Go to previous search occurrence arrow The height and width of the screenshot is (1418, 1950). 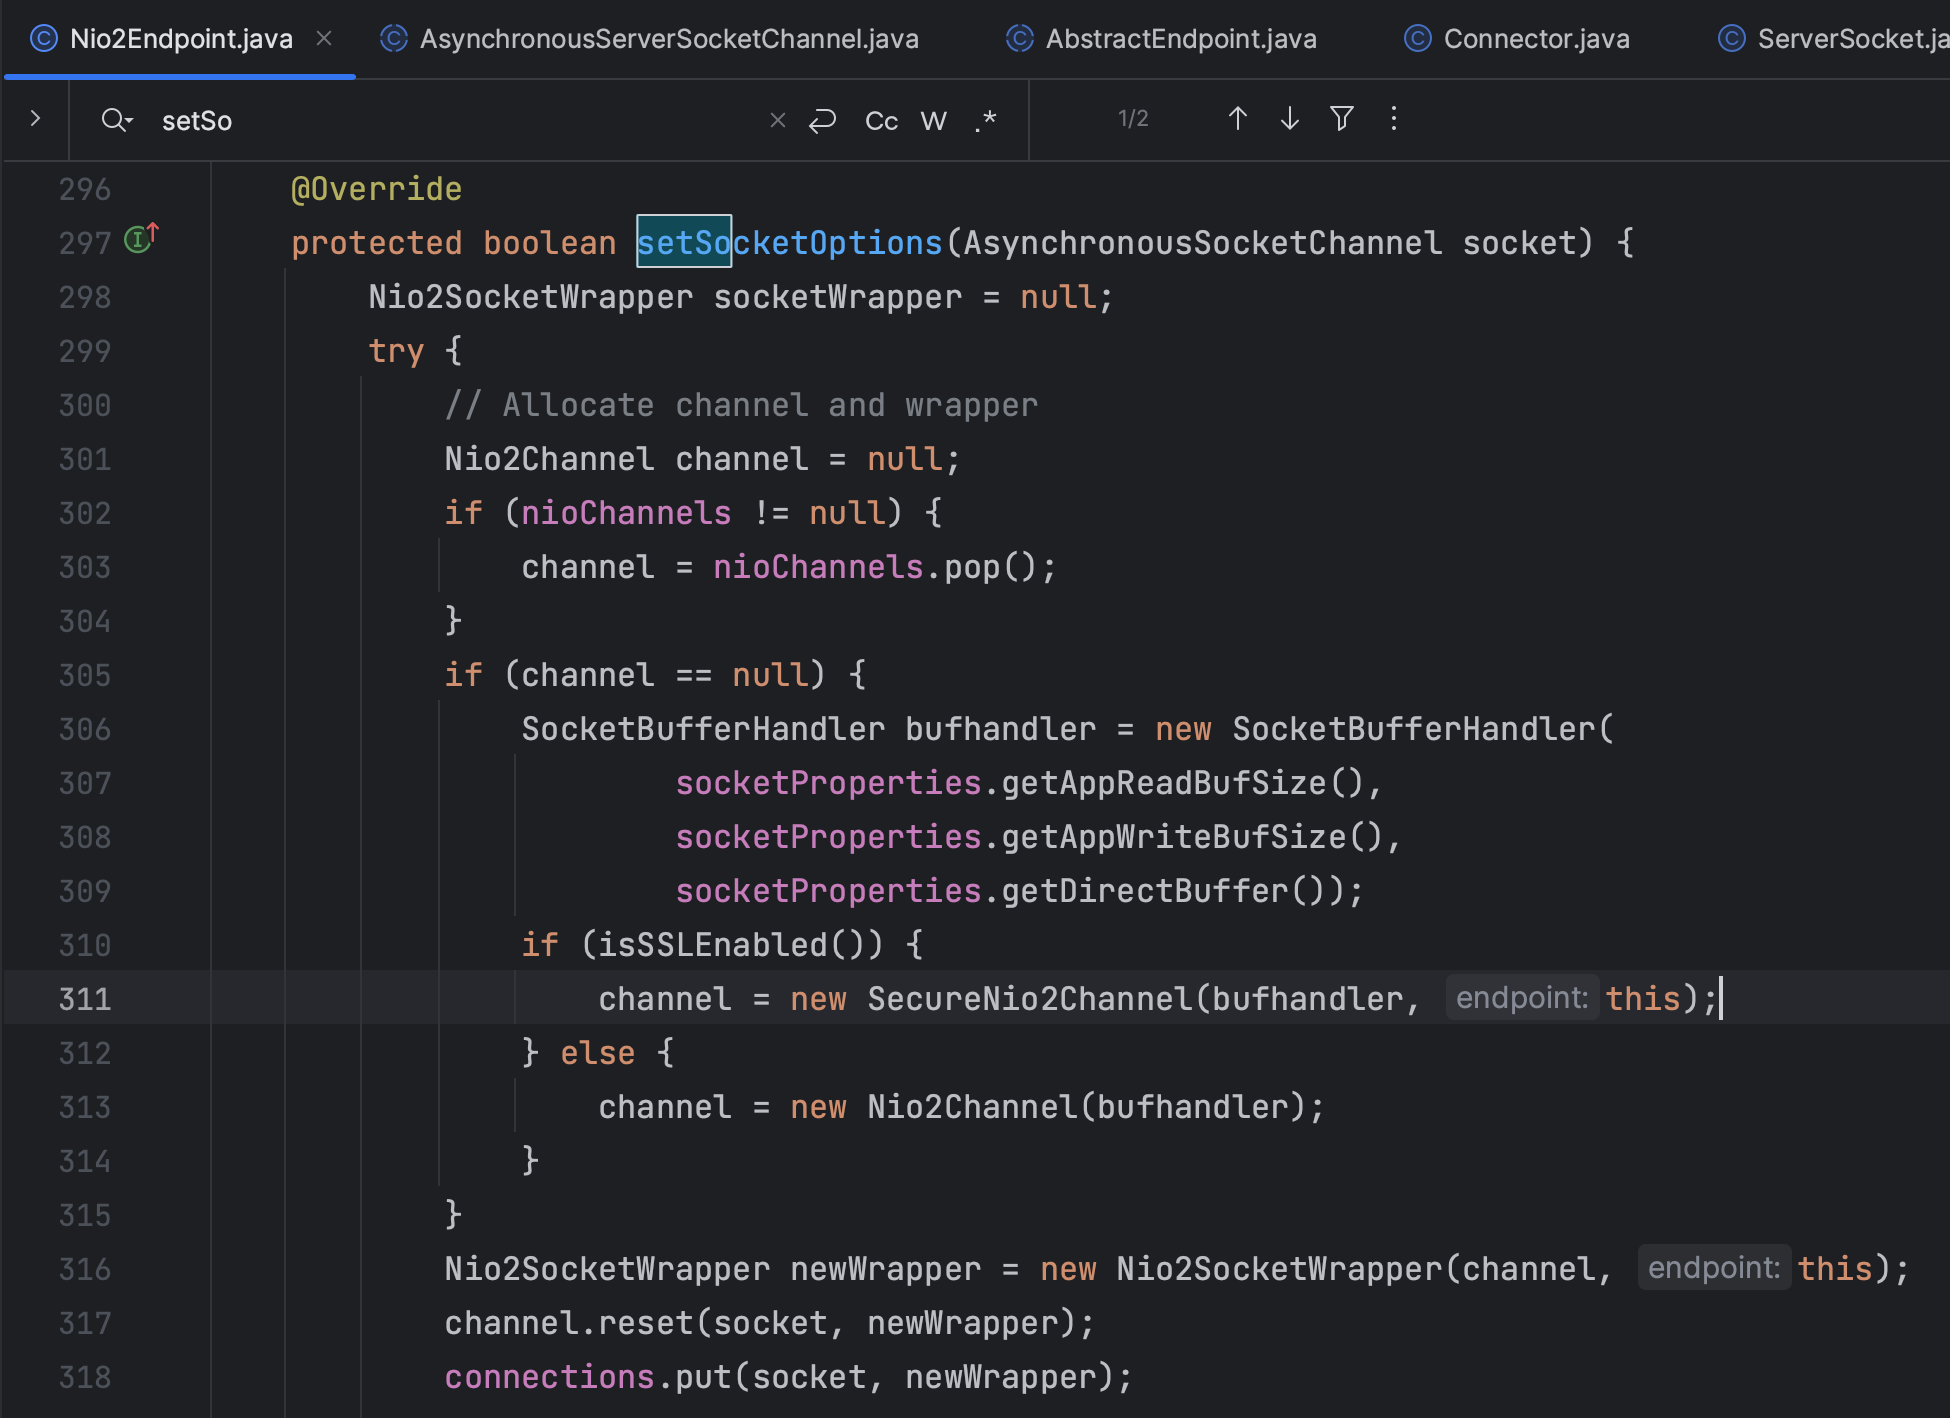pos(1237,119)
